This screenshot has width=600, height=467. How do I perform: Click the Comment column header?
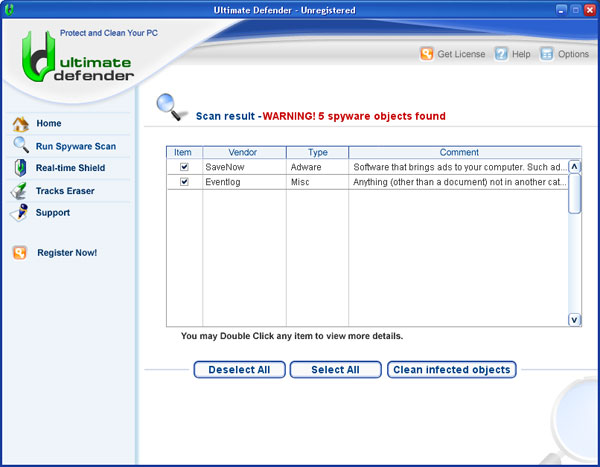[x=465, y=152]
